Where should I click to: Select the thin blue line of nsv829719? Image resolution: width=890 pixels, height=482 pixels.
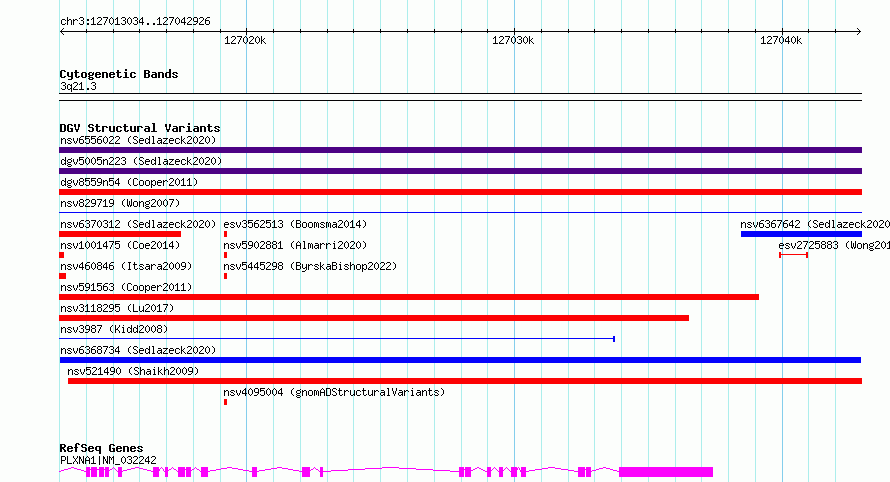[x=460, y=213]
